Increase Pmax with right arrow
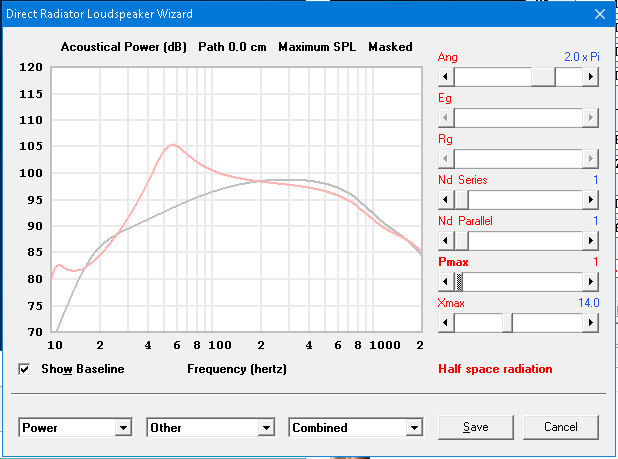The image size is (618, 459). point(590,281)
